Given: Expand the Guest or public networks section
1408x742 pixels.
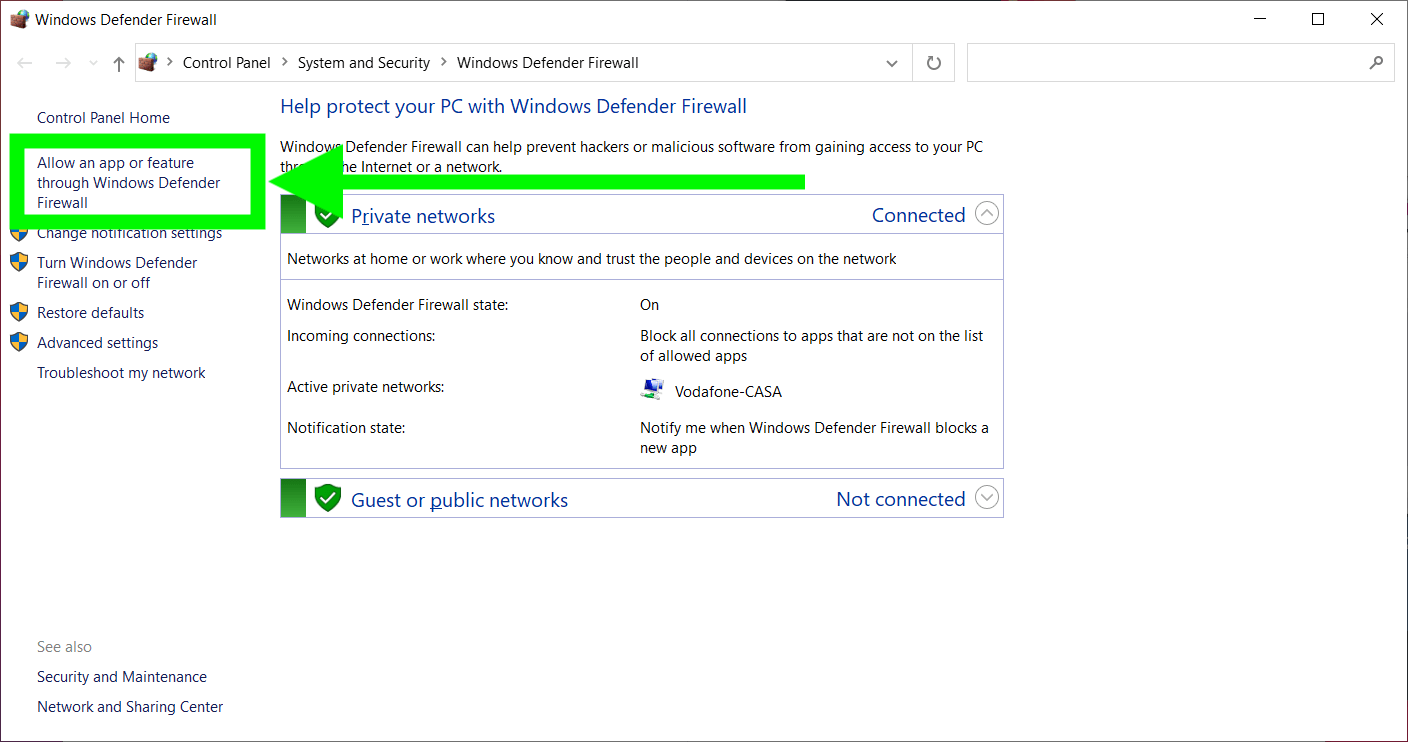Looking at the screenshot, I should (987, 497).
